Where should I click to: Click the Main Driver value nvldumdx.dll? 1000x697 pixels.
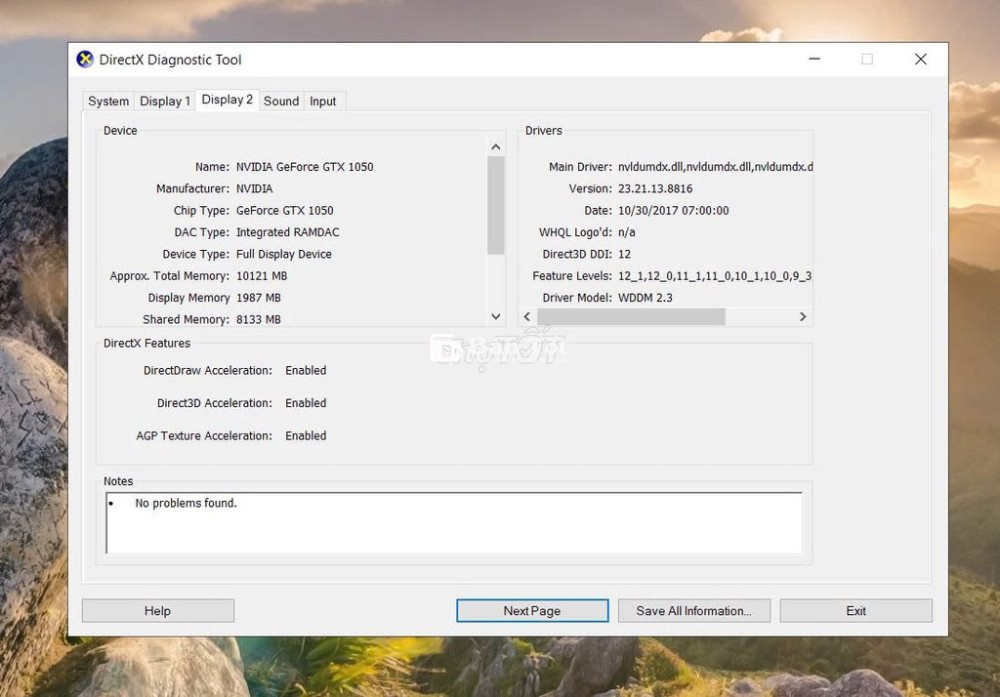point(716,166)
